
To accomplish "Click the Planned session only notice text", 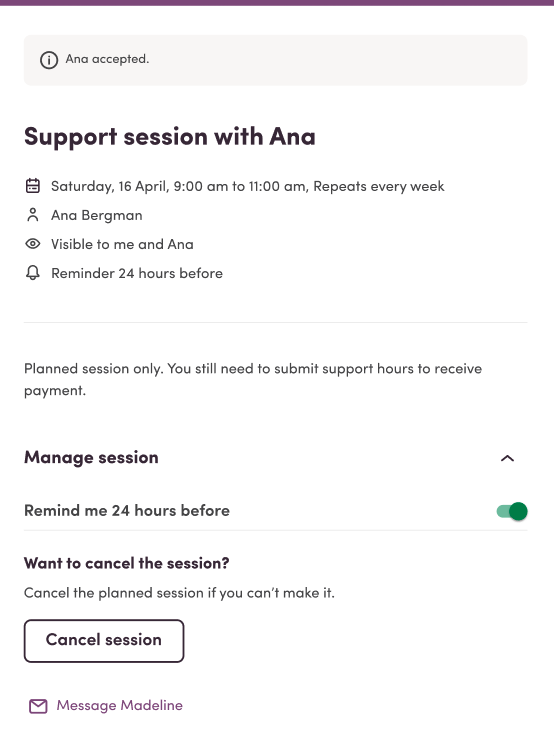I will pyautogui.click(x=253, y=379).
